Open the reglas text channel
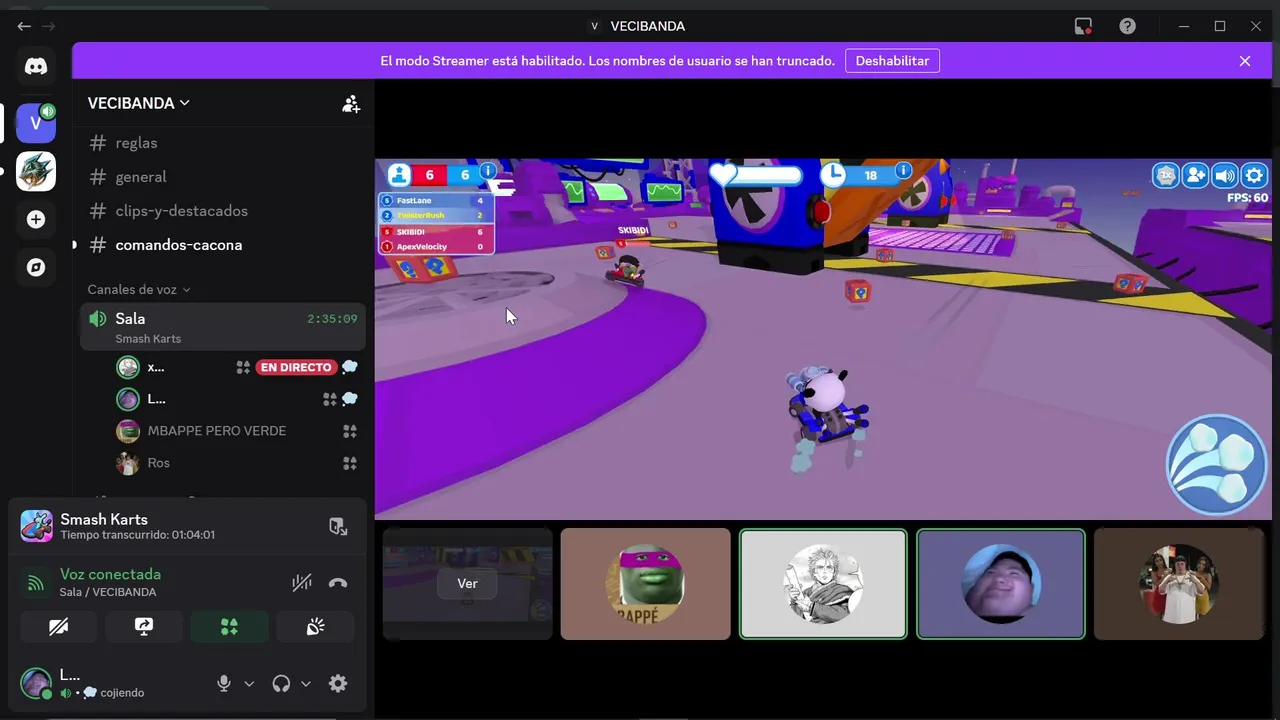The image size is (1280, 720). click(223, 143)
